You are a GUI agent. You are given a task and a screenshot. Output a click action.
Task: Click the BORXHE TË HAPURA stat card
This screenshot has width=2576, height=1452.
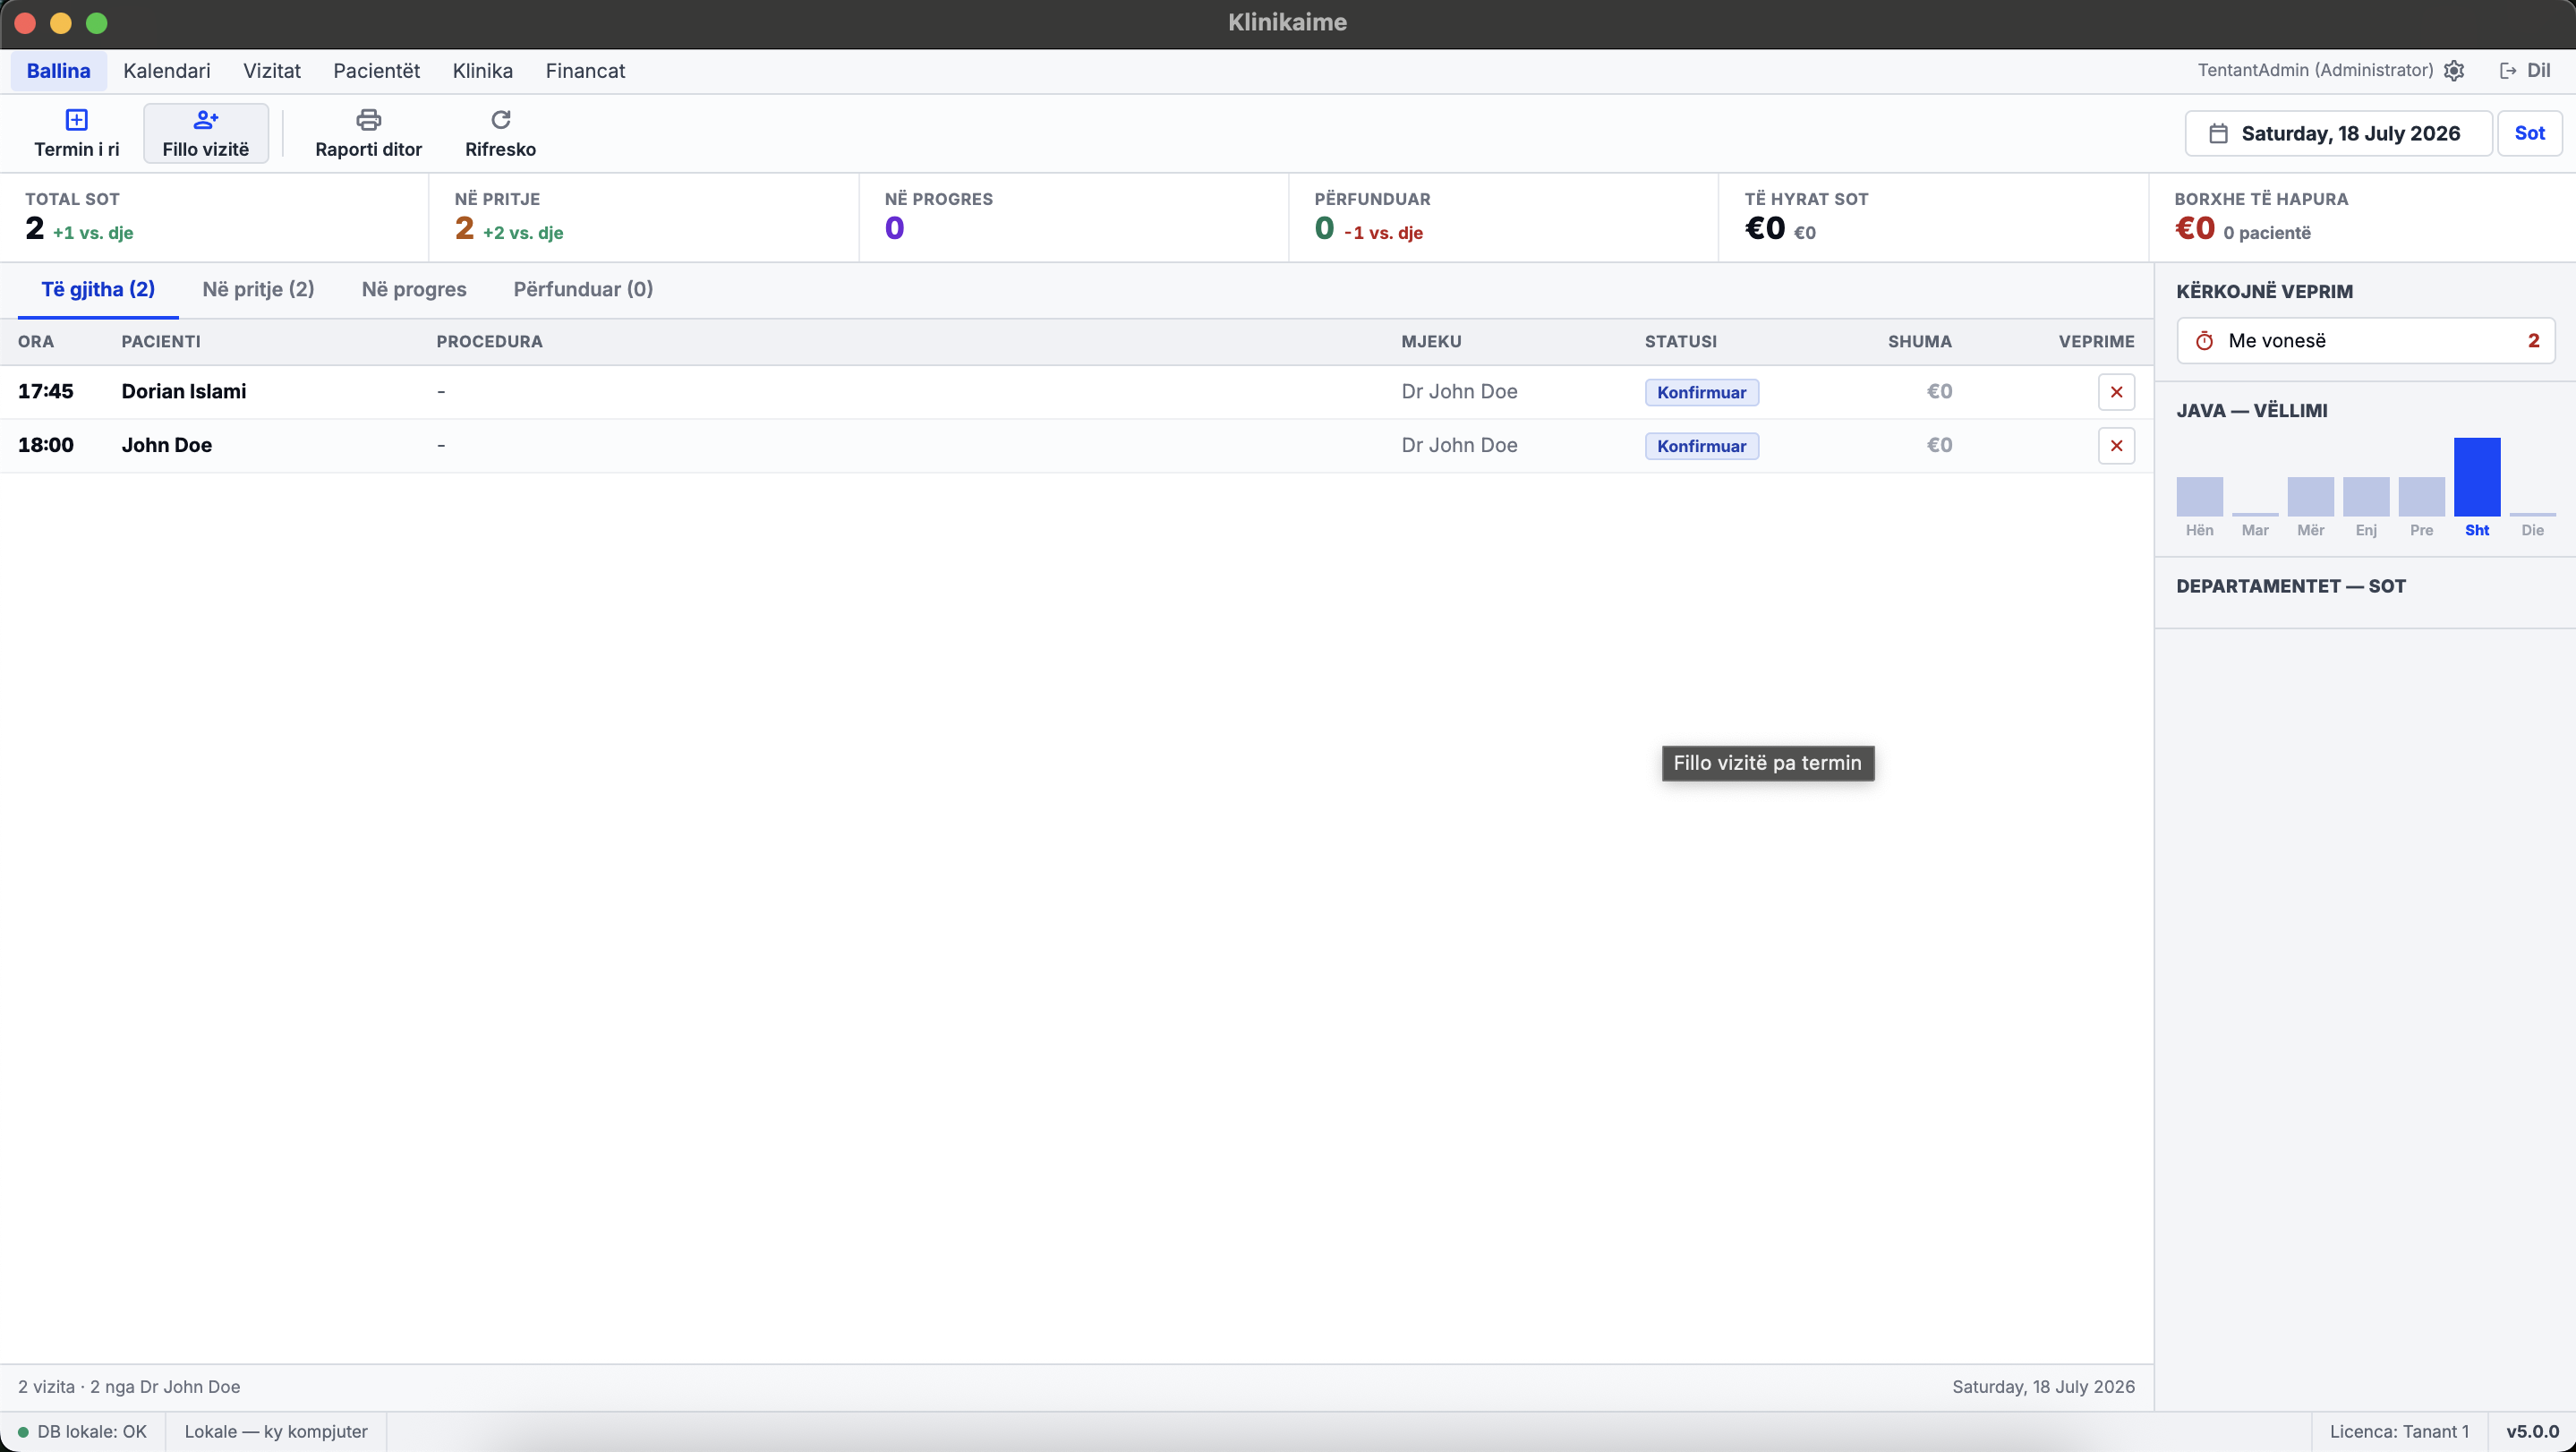point(2363,218)
